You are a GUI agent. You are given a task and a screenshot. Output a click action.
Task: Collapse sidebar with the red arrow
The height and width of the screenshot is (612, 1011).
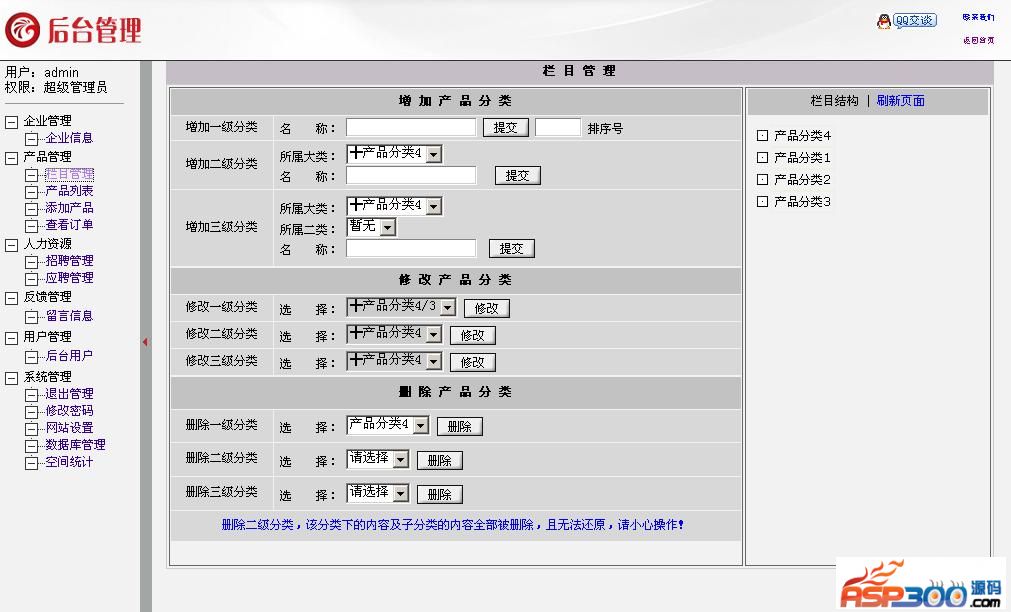tap(145, 342)
